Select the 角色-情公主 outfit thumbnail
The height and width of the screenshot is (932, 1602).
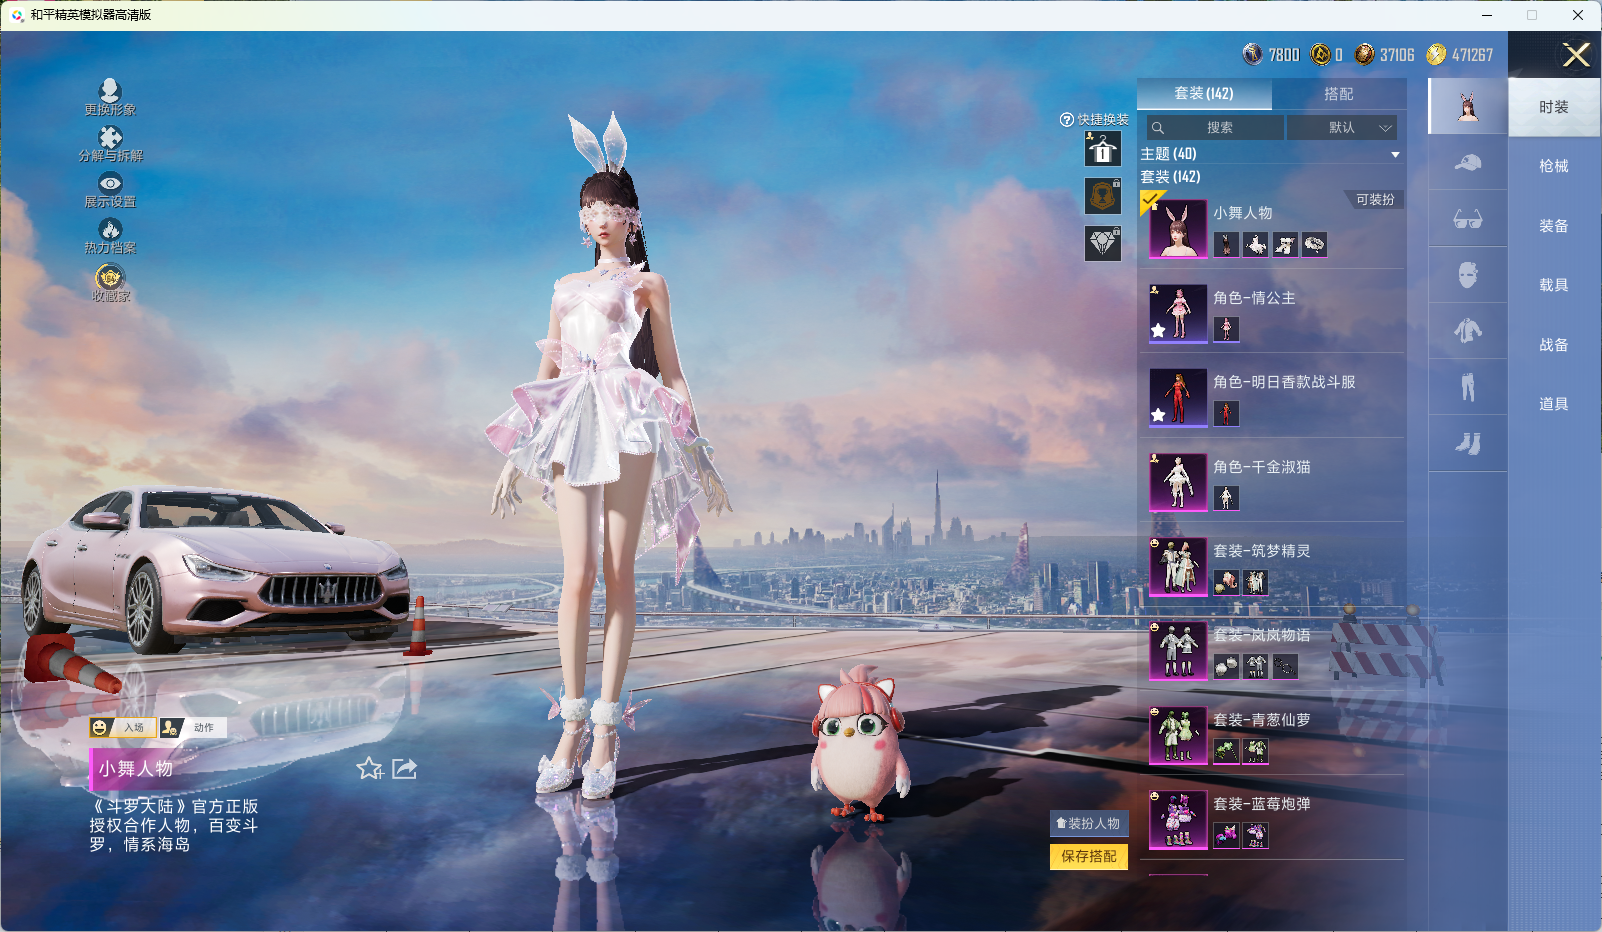pos(1178,314)
